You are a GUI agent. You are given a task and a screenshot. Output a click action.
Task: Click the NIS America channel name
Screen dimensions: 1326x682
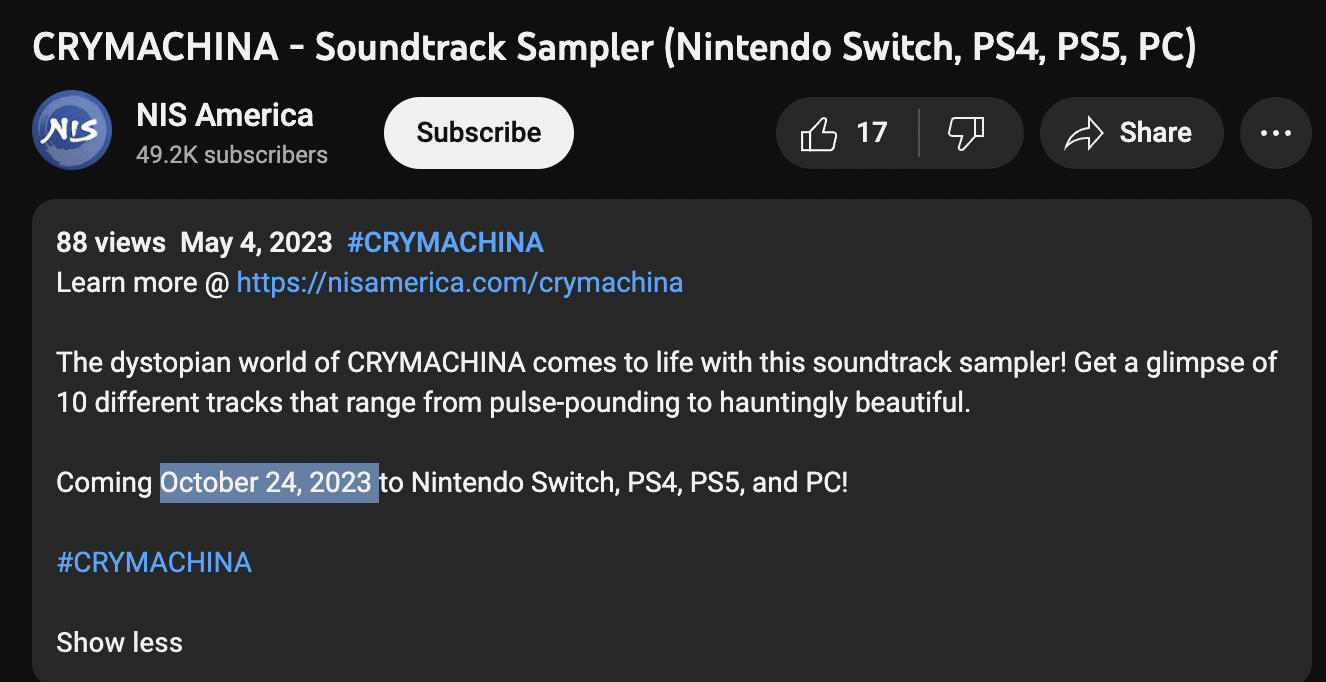[x=225, y=116]
